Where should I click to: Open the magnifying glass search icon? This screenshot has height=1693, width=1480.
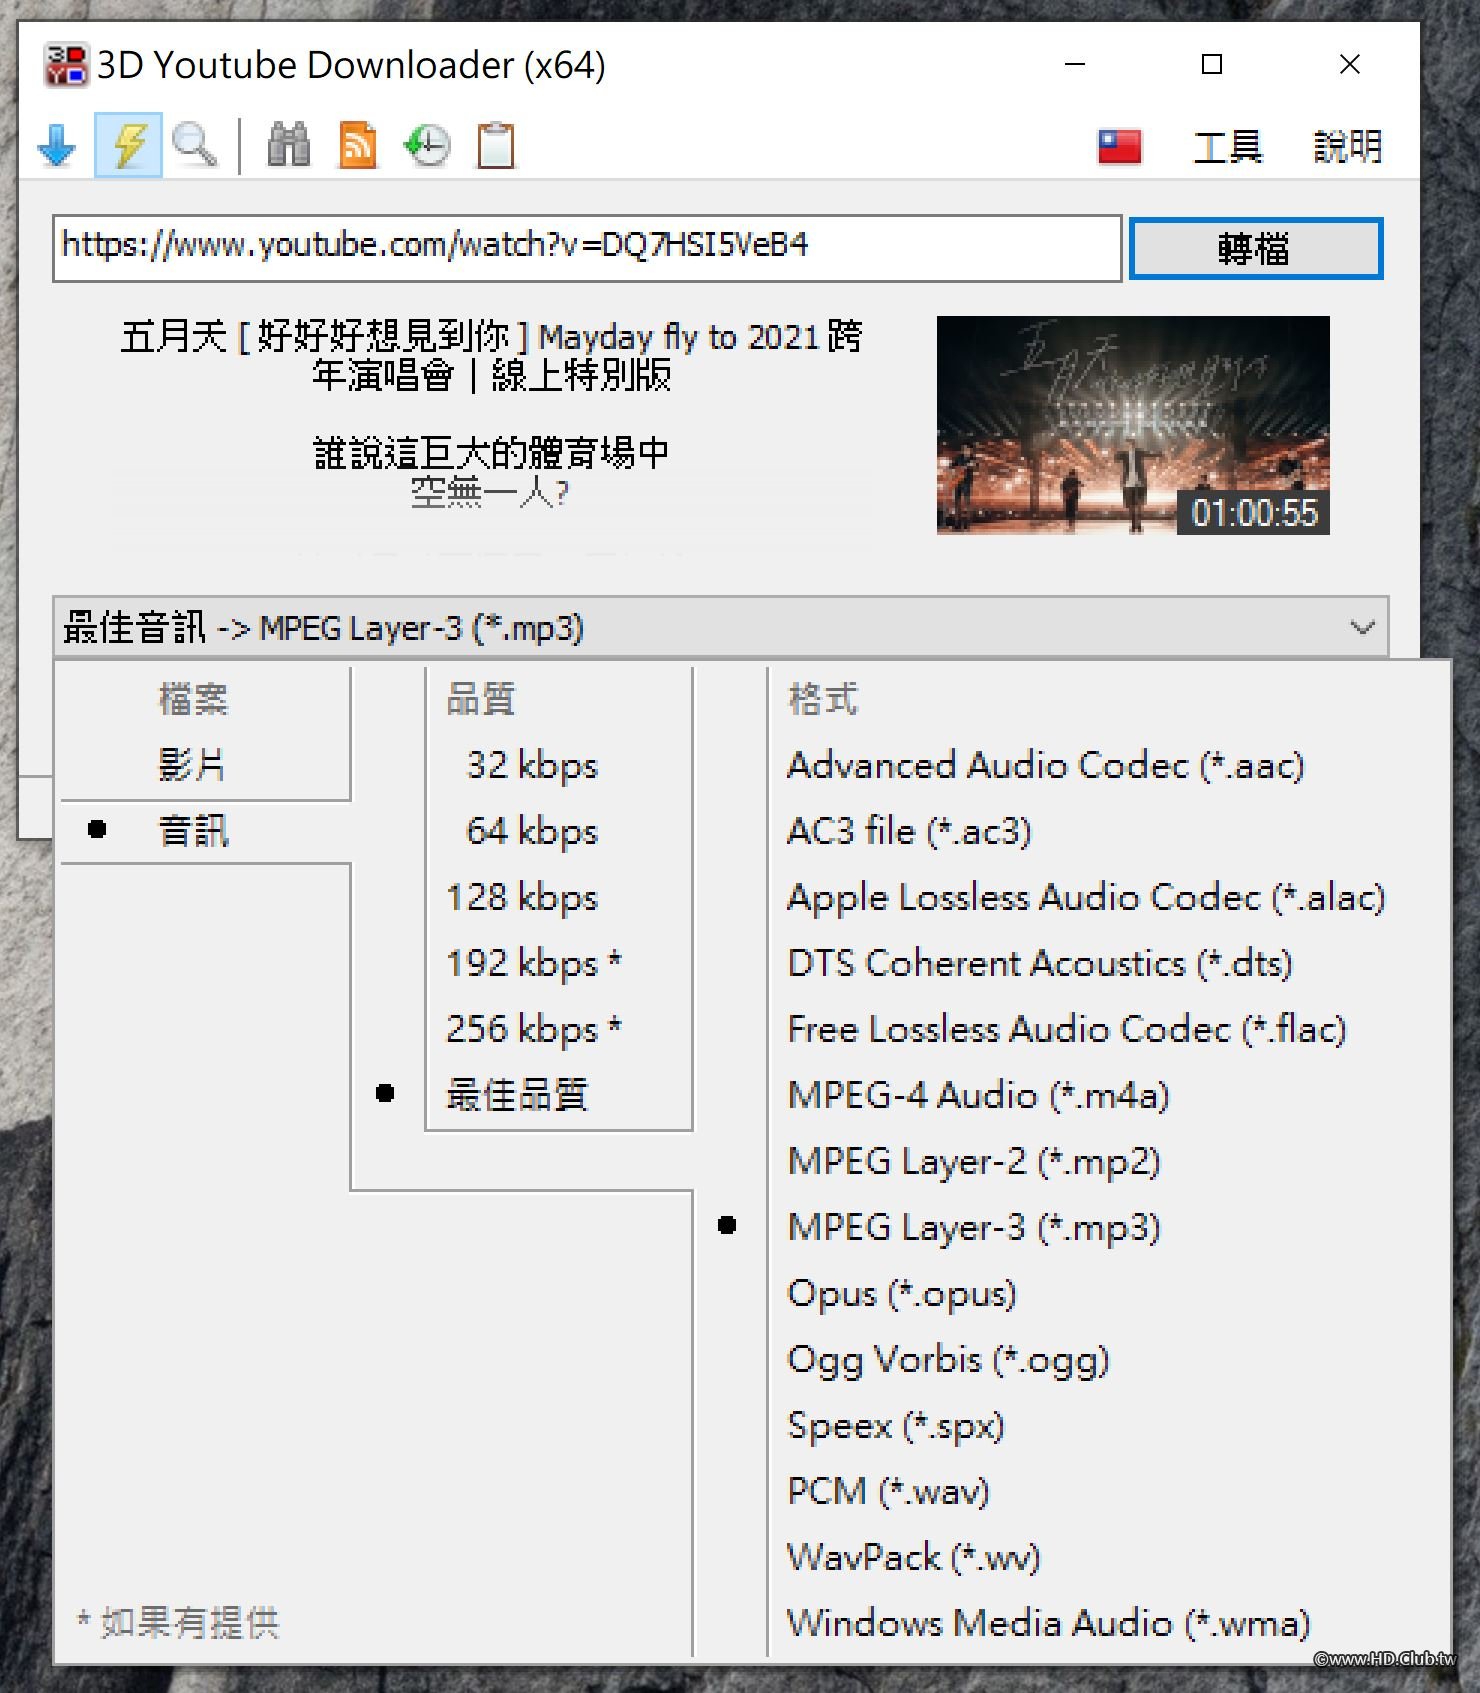point(194,146)
